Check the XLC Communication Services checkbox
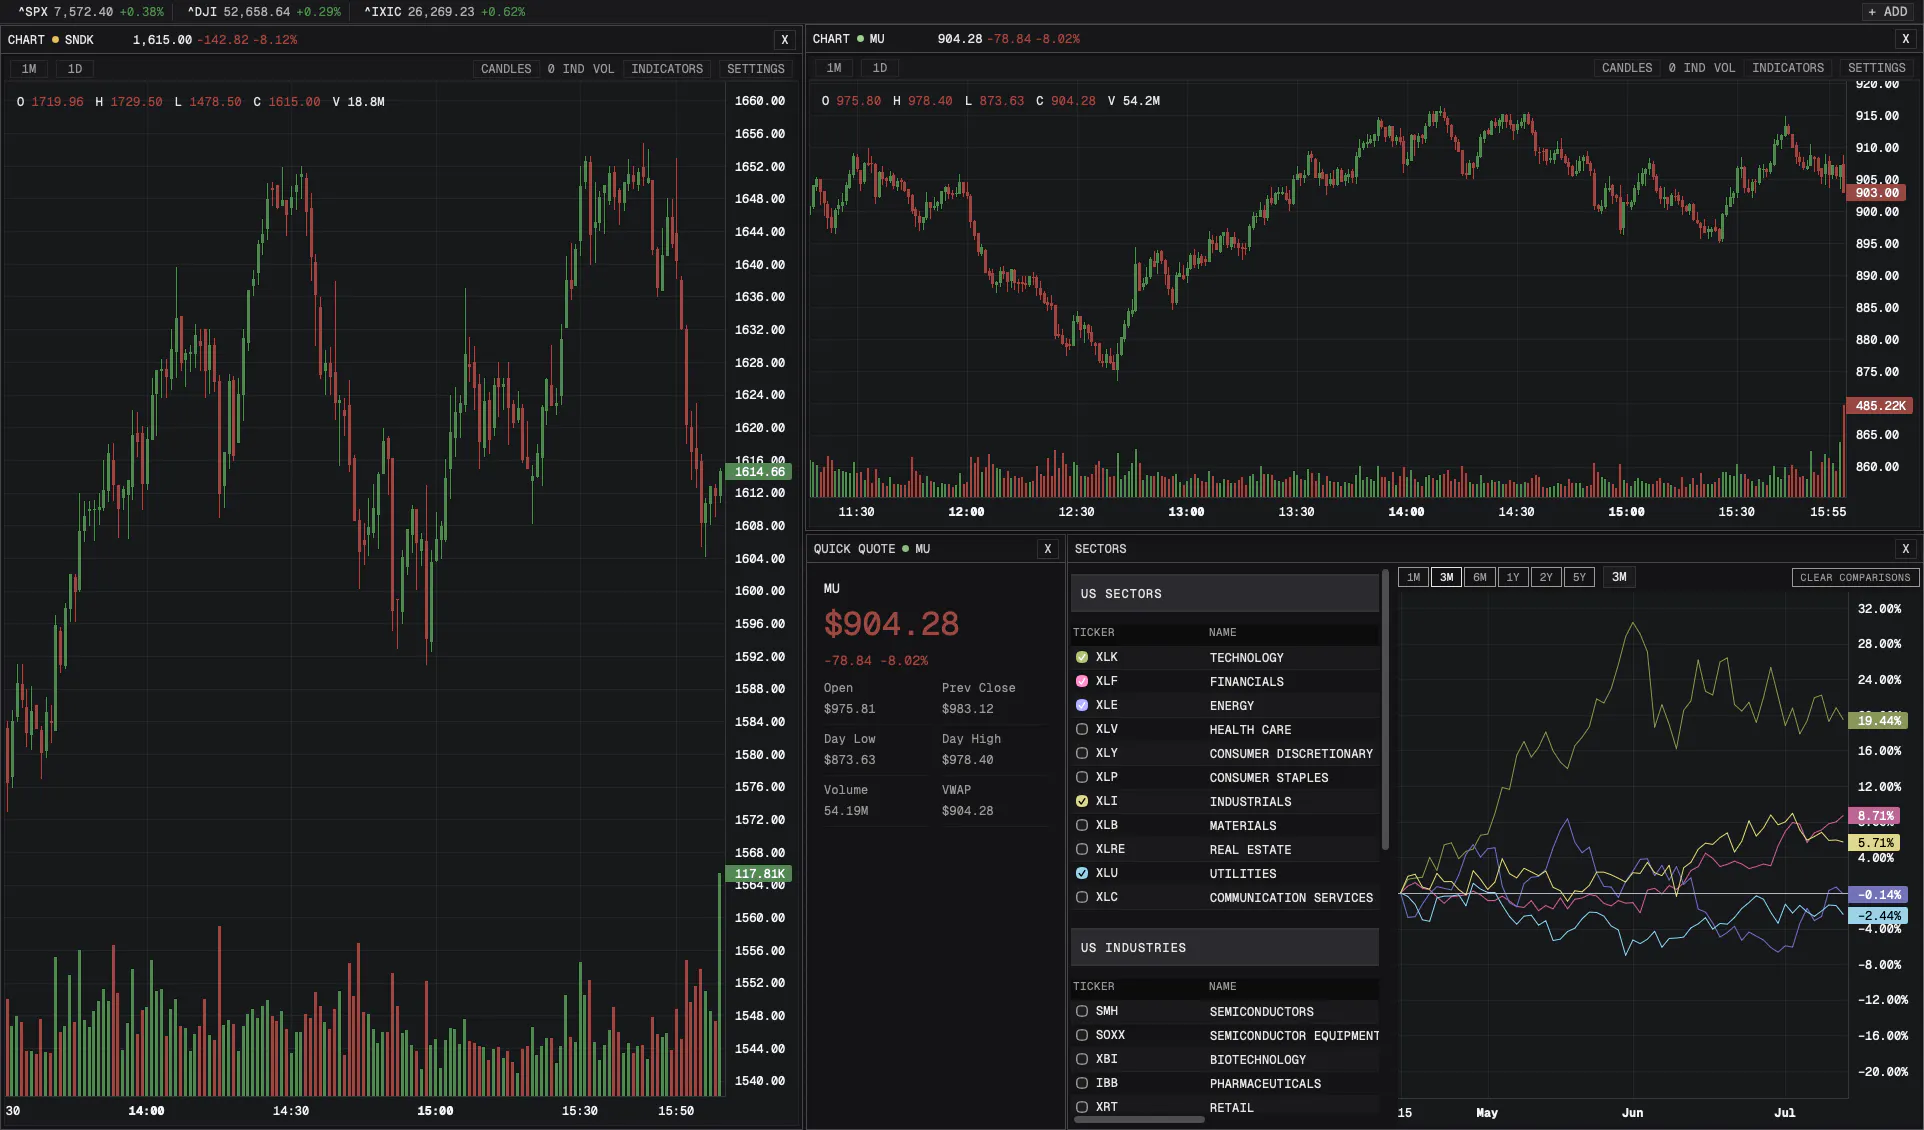The height and width of the screenshot is (1130, 1924). [x=1082, y=897]
